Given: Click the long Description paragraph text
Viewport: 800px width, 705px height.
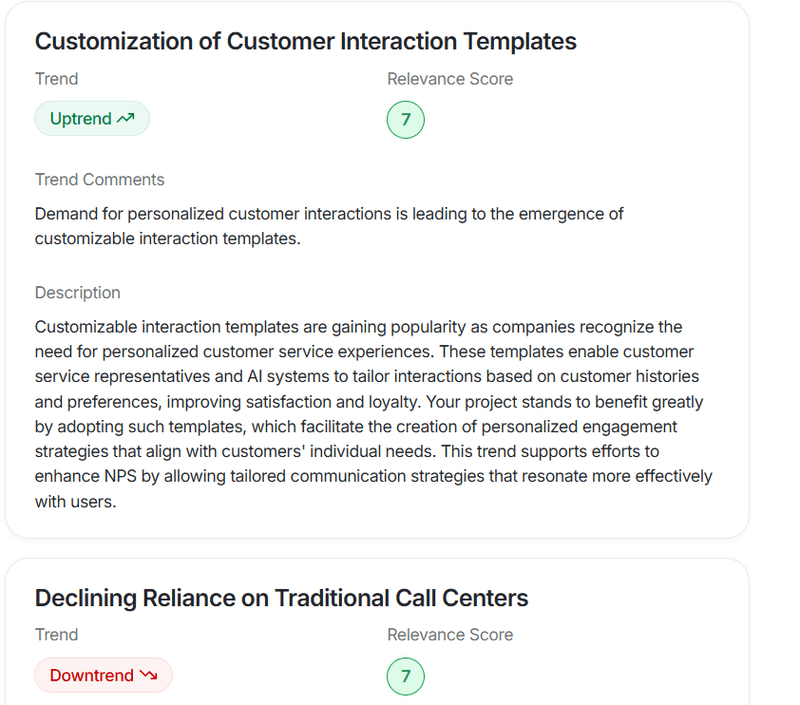Looking at the screenshot, I should click(x=370, y=401).
